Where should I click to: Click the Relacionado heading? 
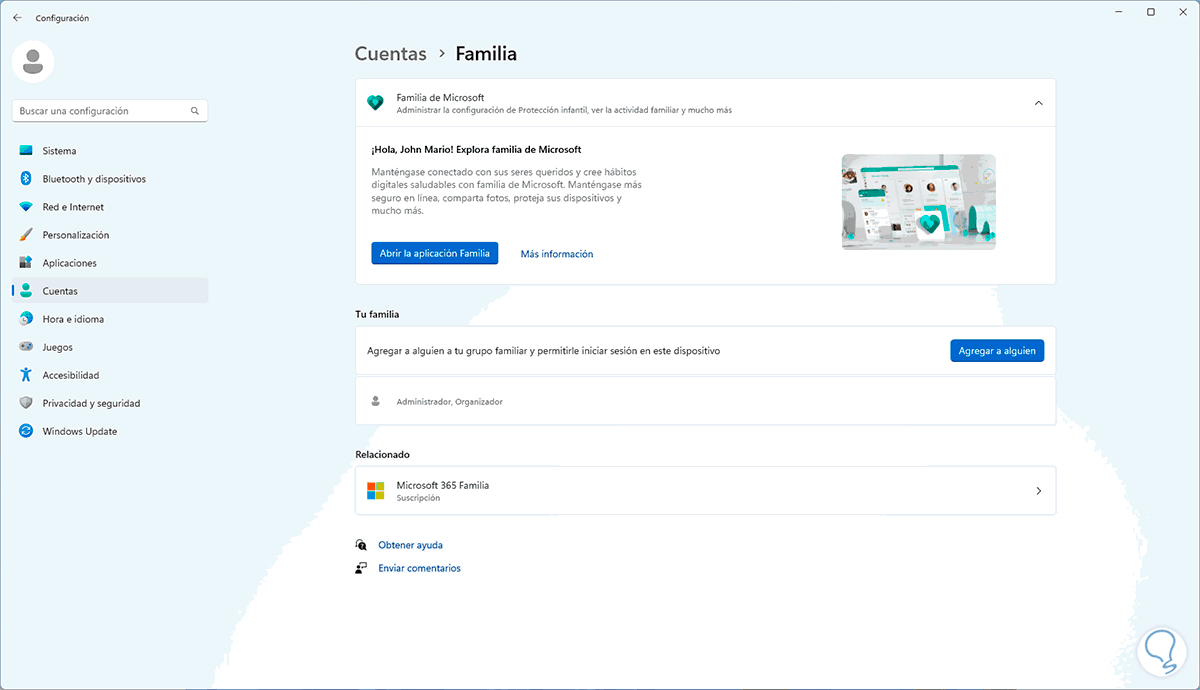tap(382, 454)
